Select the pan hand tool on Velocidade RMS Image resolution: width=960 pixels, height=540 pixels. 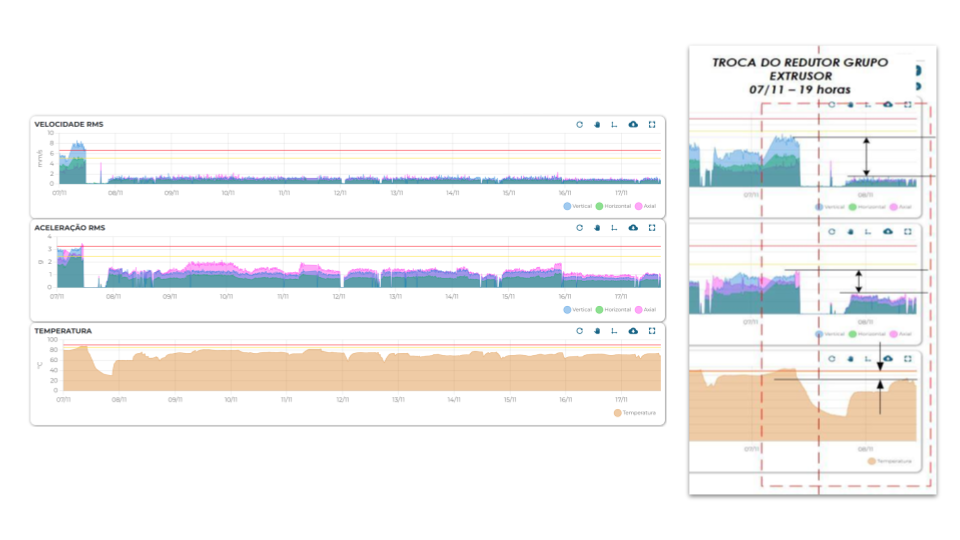(x=597, y=124)
